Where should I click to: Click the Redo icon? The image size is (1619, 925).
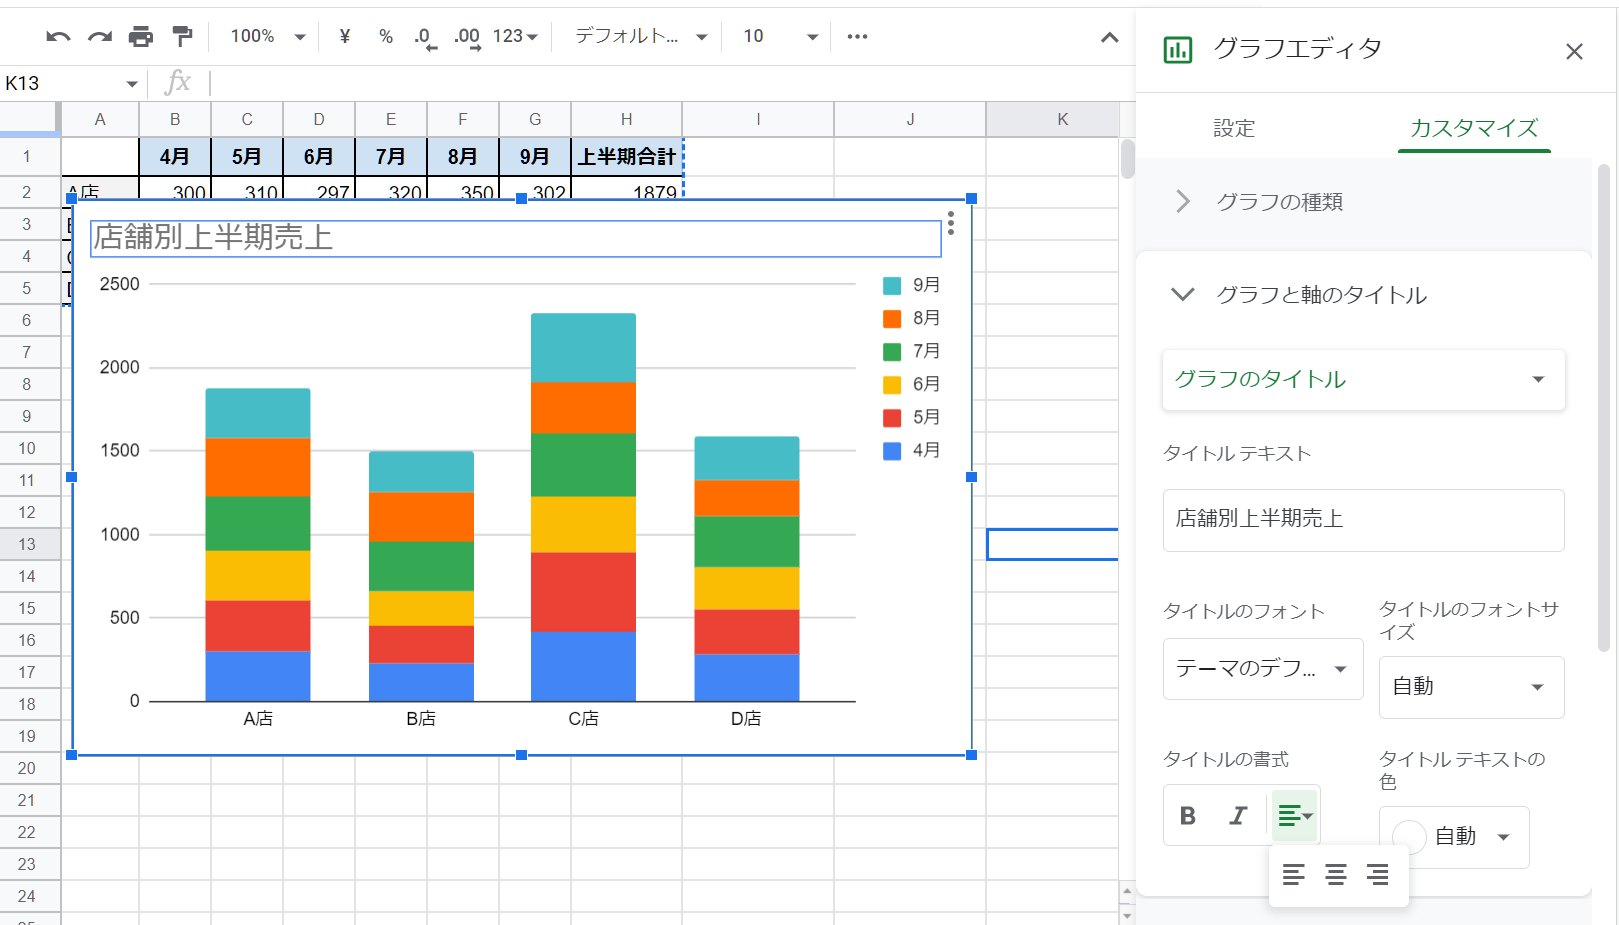[x=98, y=36]
